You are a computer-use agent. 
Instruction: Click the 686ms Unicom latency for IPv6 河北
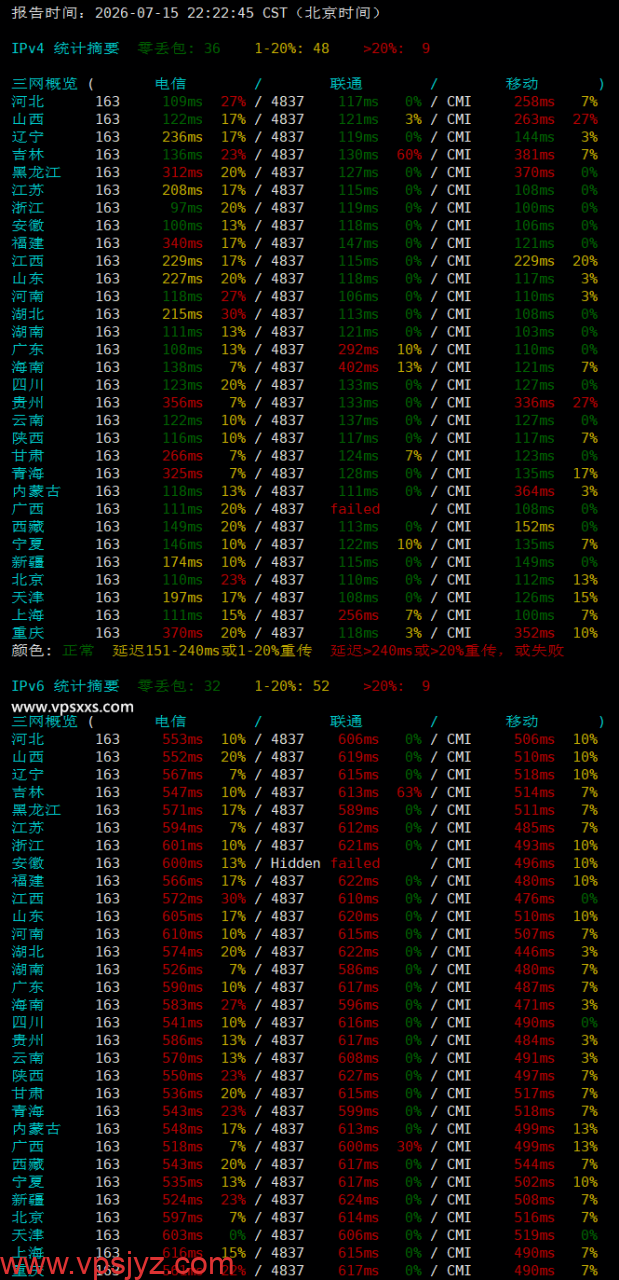(359, 739)
